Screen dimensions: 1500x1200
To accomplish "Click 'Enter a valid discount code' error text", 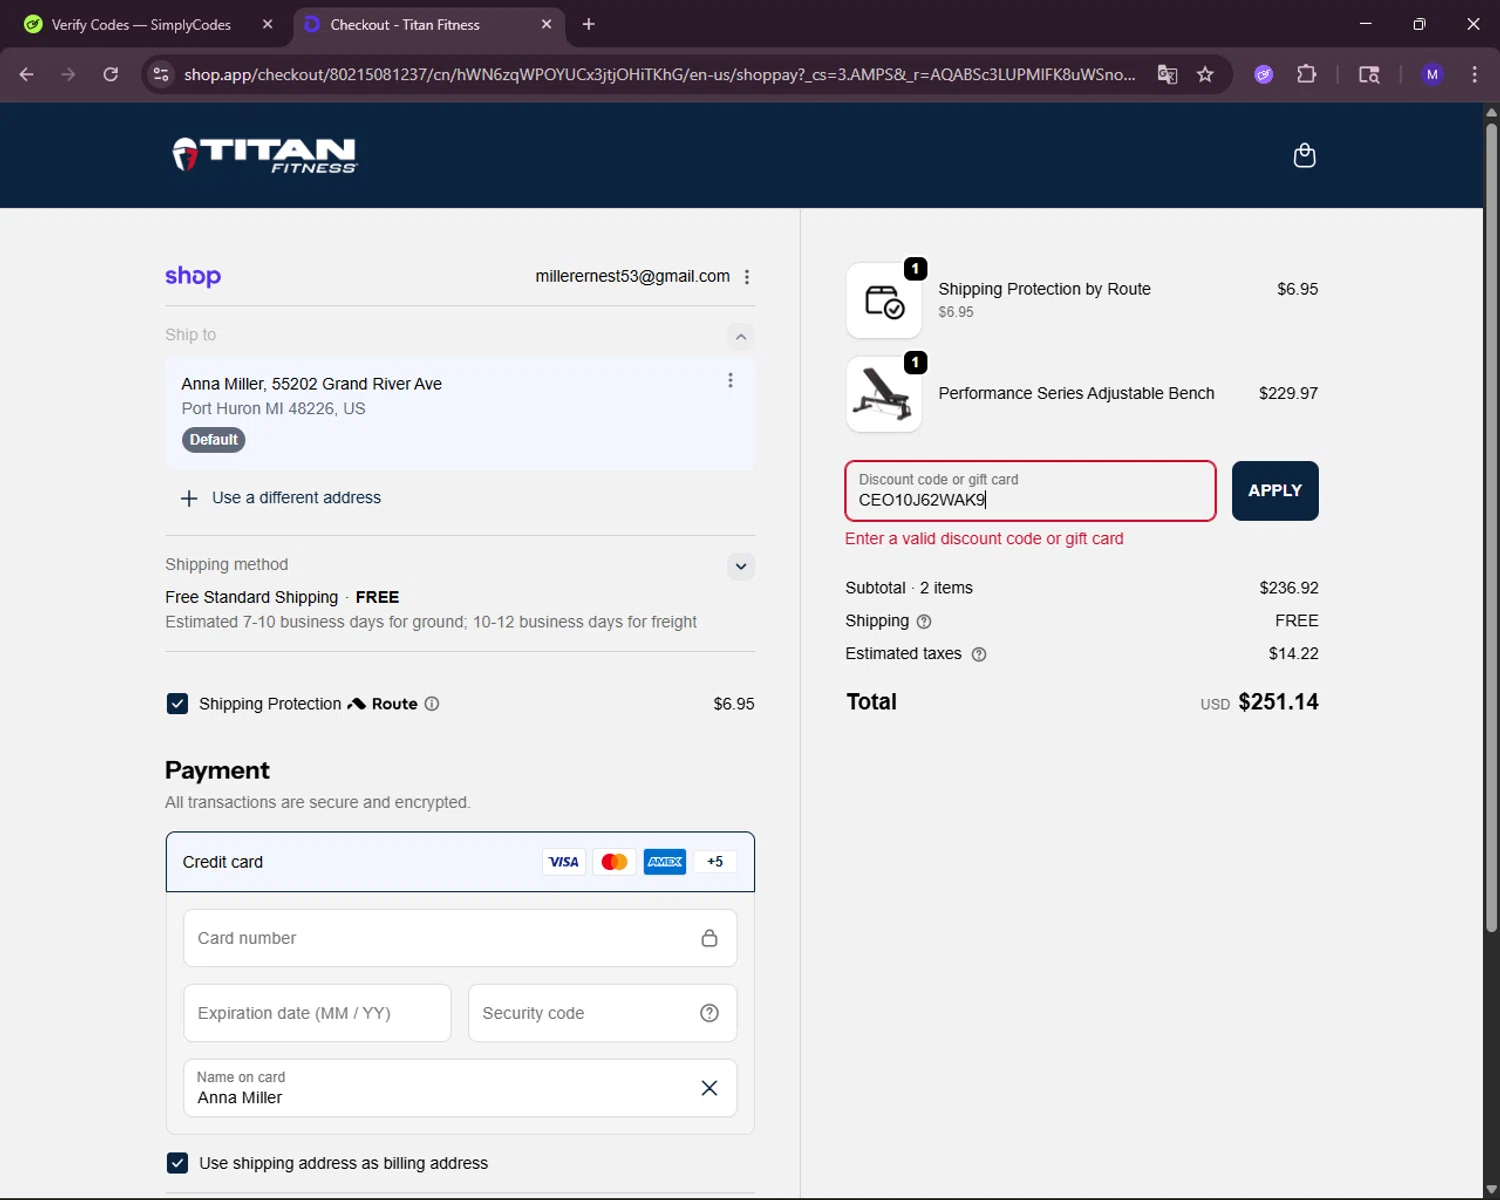I will pyautogui.click(x=984, y=539).
